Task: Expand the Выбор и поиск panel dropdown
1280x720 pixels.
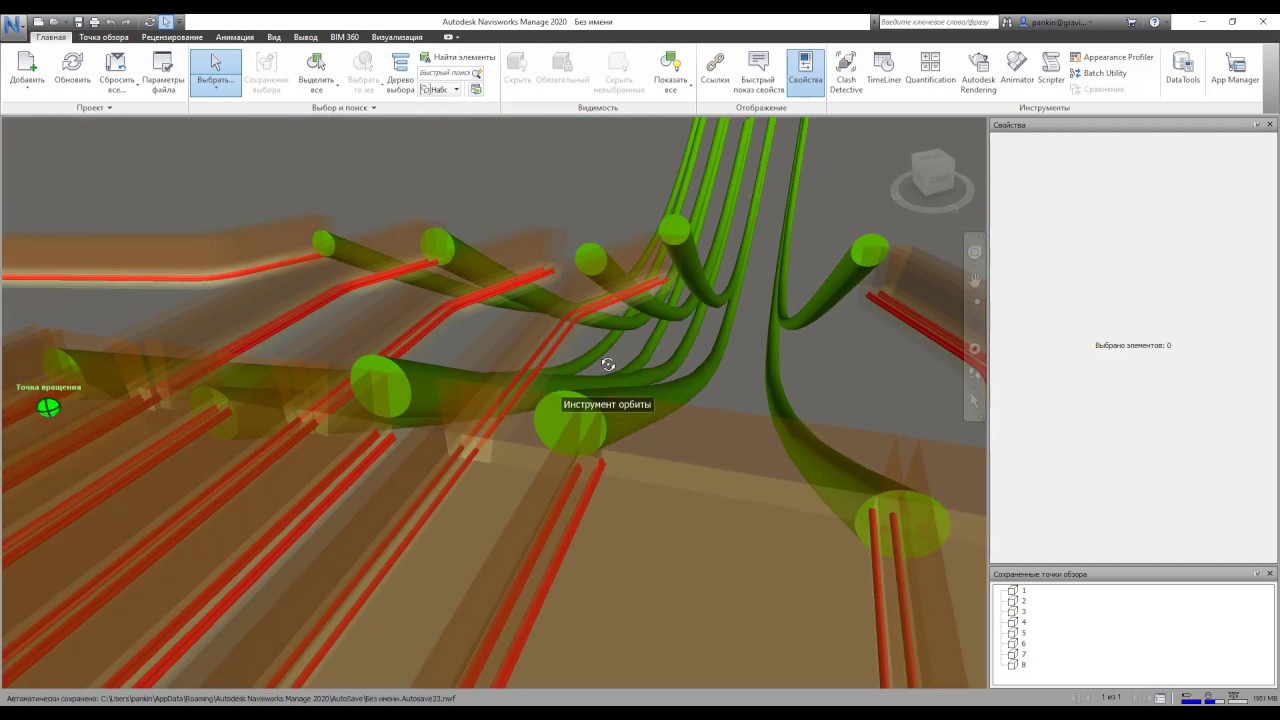Action: pyautogui.click(x=344, y=107)
